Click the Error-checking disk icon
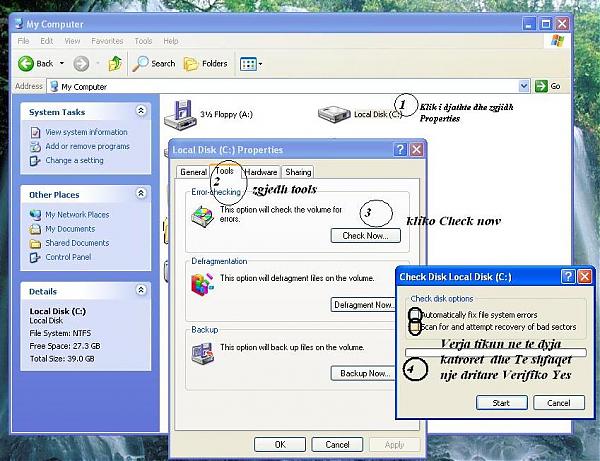This screenshot has width=600, height=461. pos(202,216)
